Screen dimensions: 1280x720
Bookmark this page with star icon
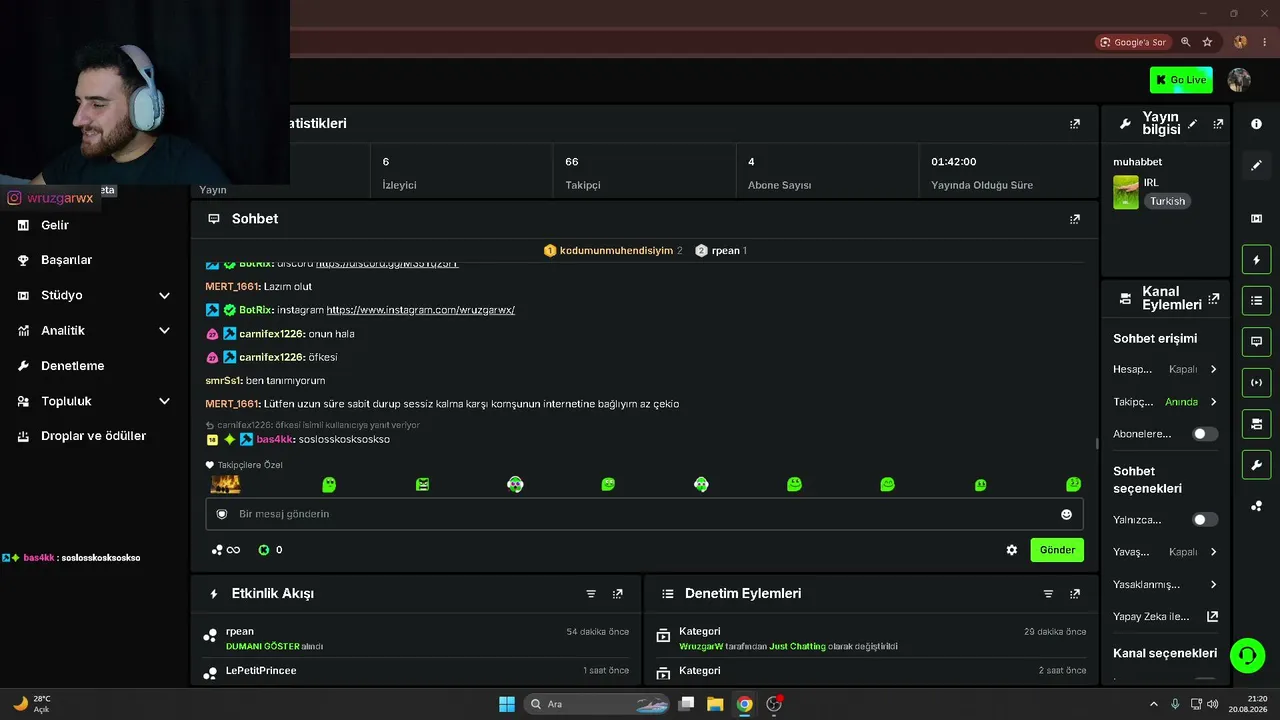(x=1207, y=42)
